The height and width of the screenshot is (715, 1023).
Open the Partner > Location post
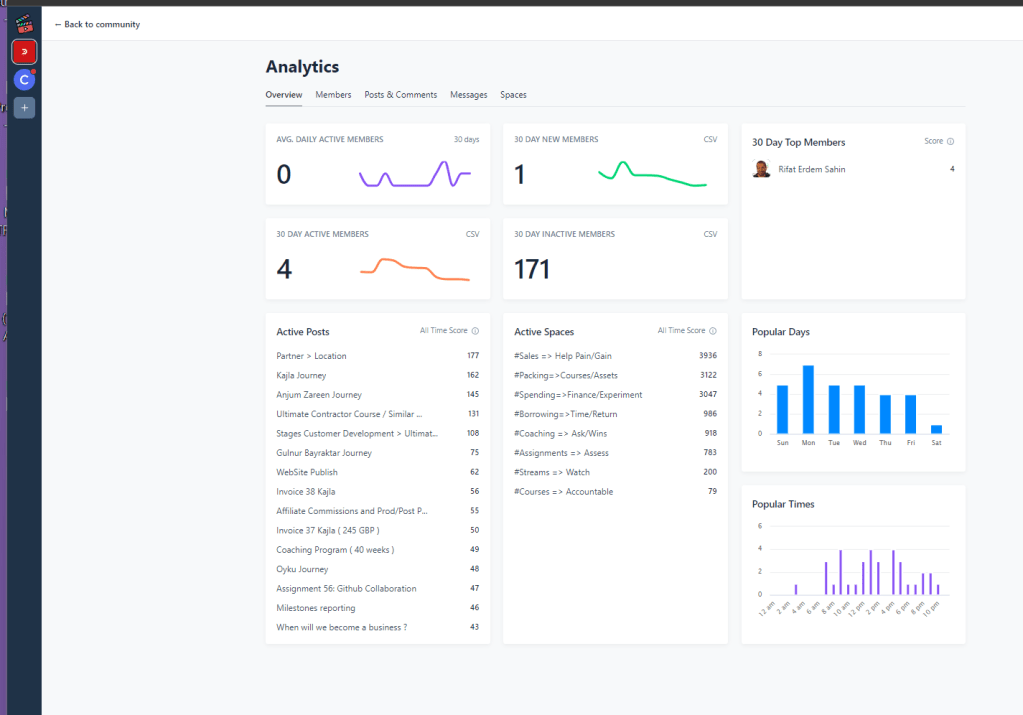(311, 356)
